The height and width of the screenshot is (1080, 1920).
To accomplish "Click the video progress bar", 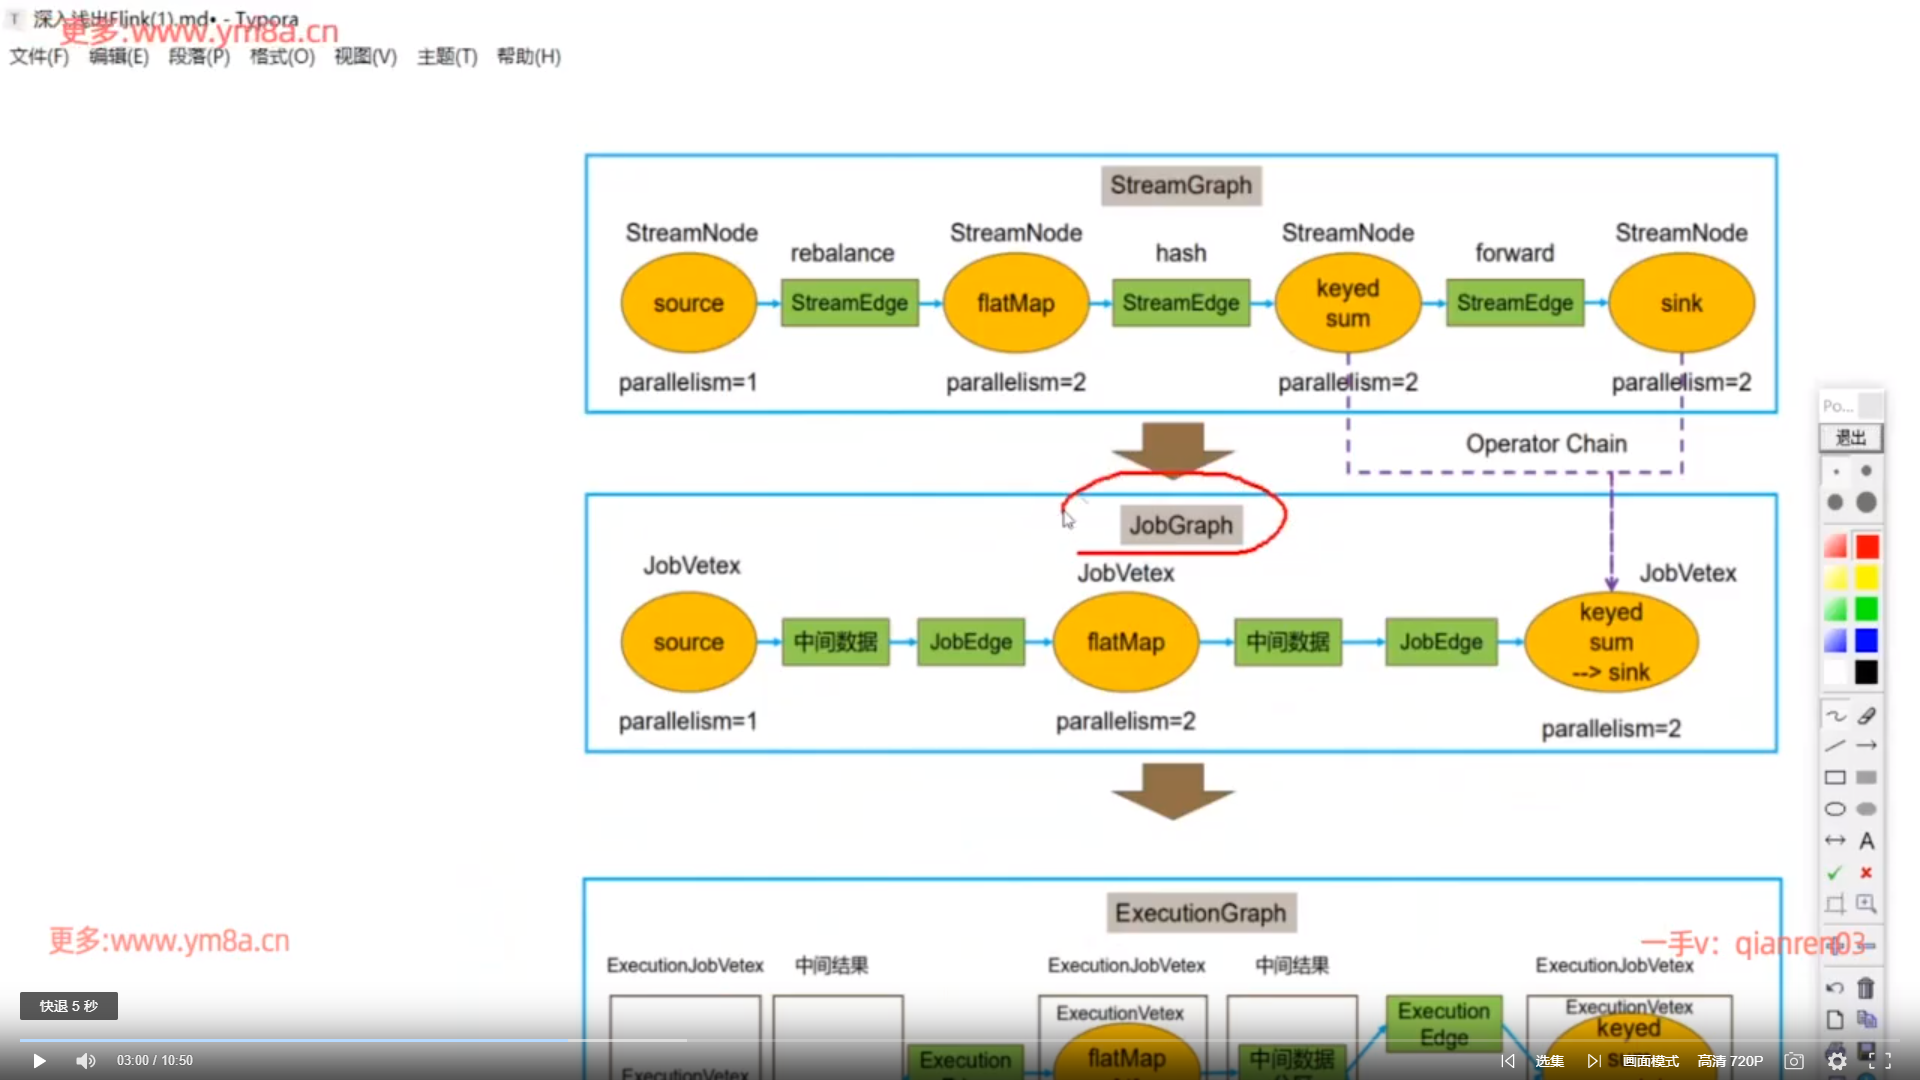I will click(960, 1041).
